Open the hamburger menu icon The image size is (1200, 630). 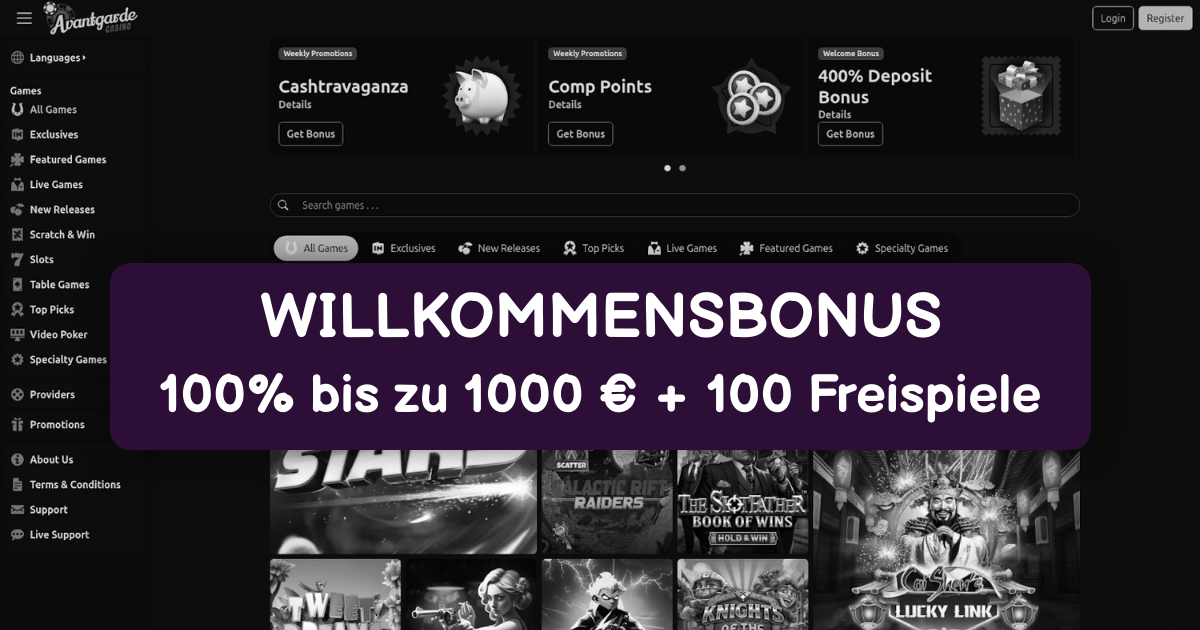tap(25, 18)
